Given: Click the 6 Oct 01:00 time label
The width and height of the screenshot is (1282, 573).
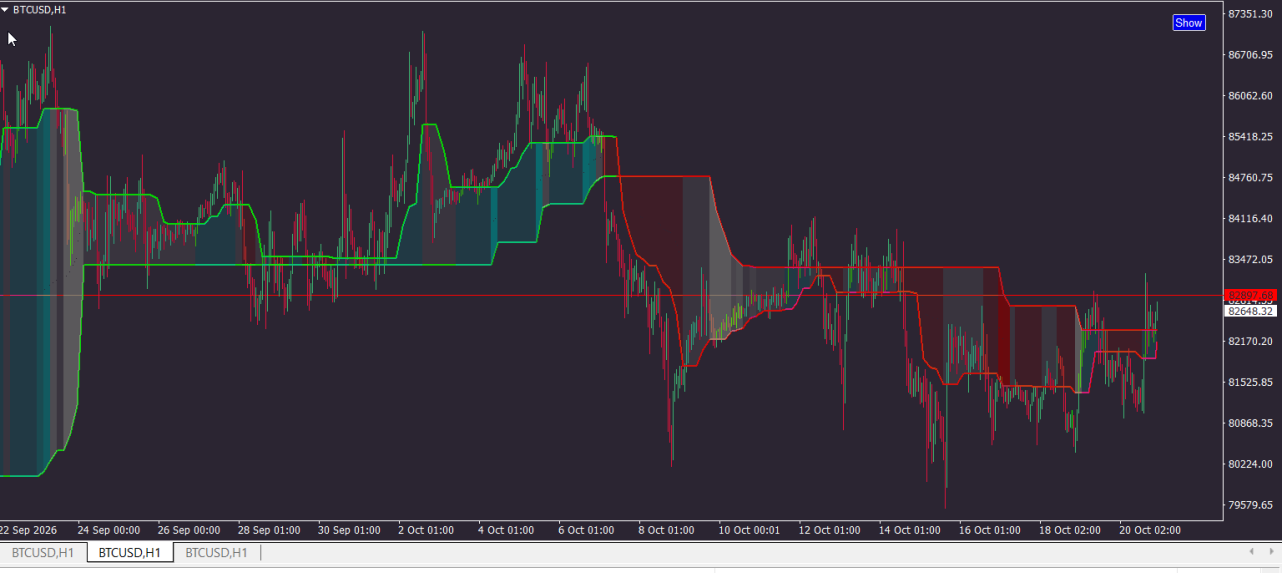Looking at the screenshot, I should click(x=586, y=530).
